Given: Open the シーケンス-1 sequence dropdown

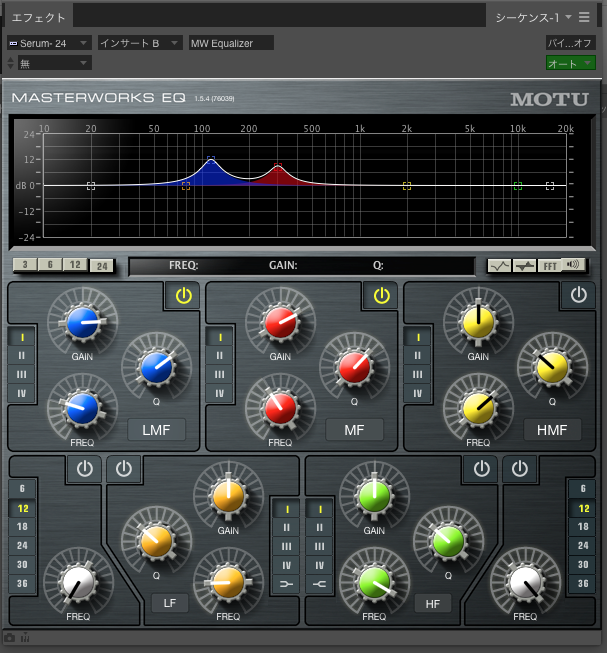Looking at the screenshot, I should pos(533,17).
